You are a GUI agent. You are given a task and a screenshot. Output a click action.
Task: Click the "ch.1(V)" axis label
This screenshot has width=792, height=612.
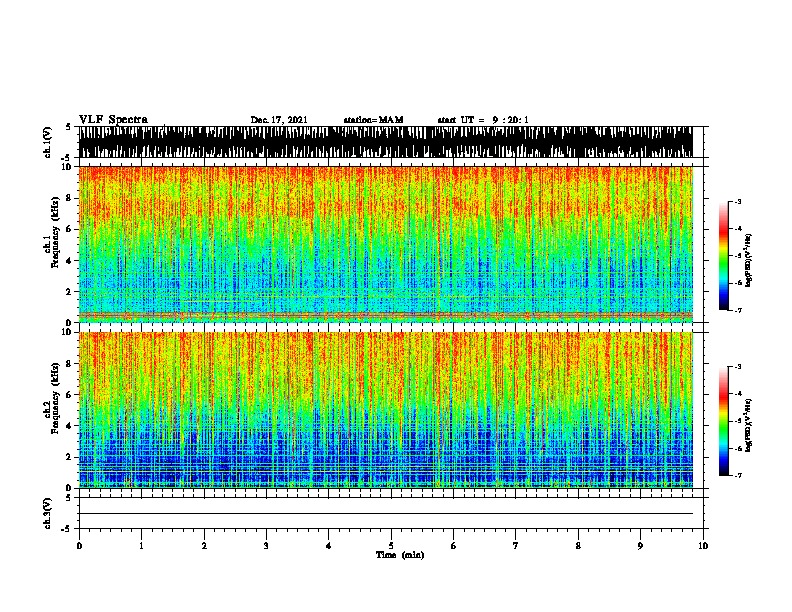[47, 142]
